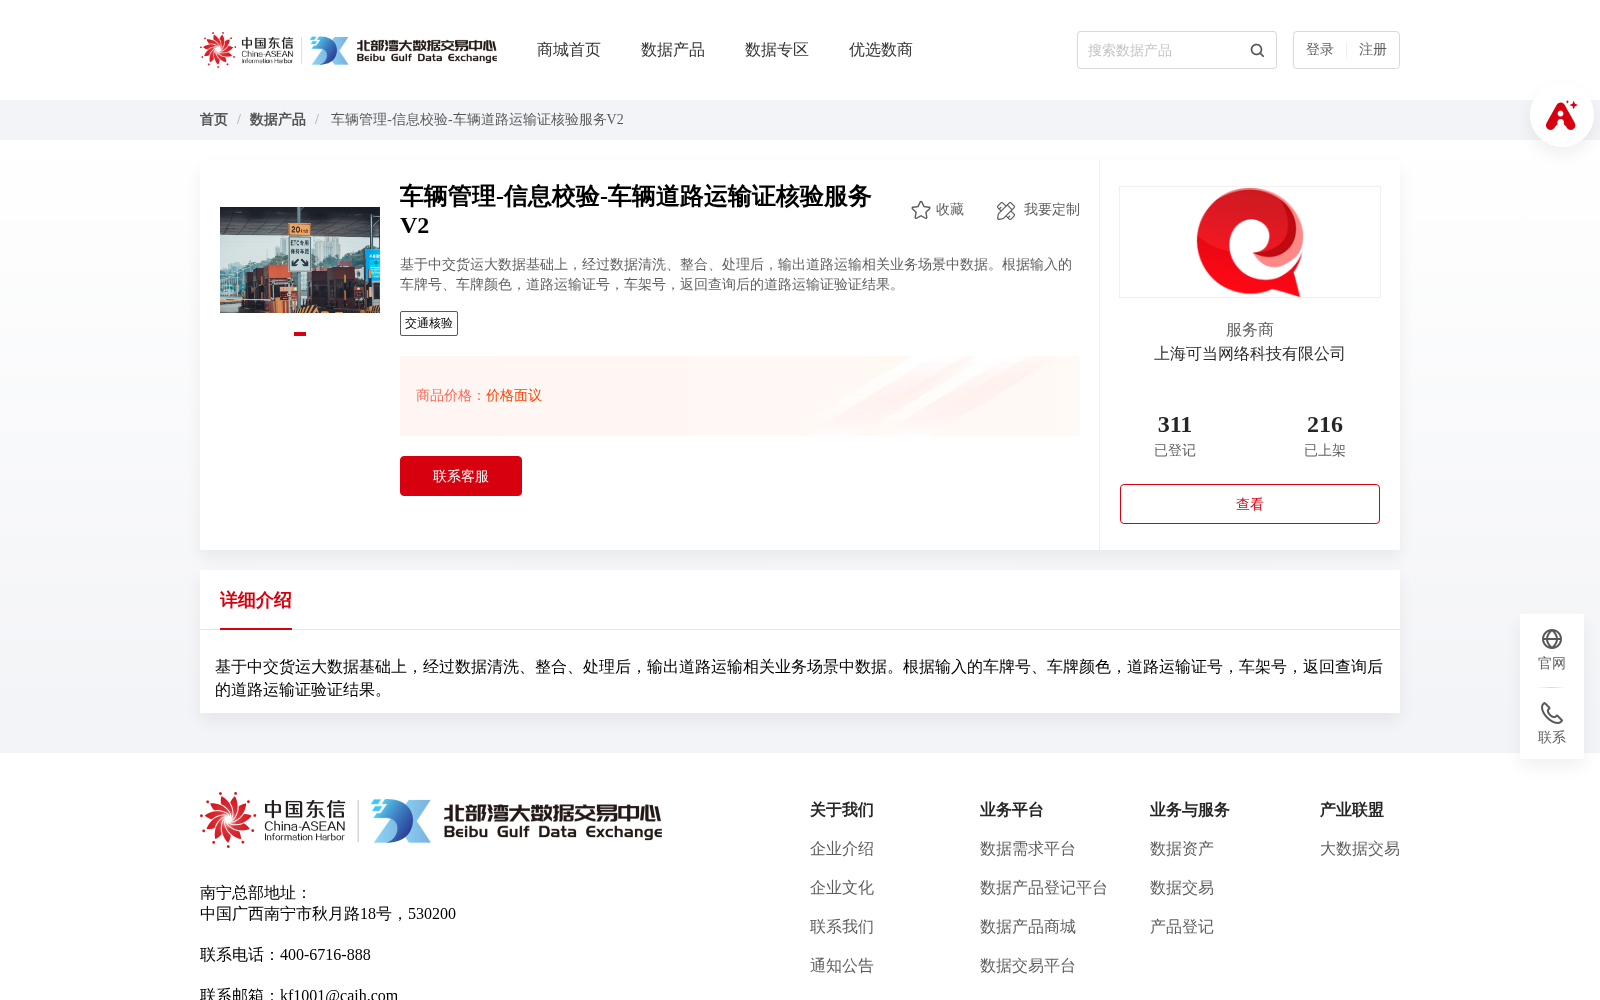The width and height of the screenshot is (1600, 1000).
Task: Open footer link 数据交易平台
Action: click(x=1028, y=966)
